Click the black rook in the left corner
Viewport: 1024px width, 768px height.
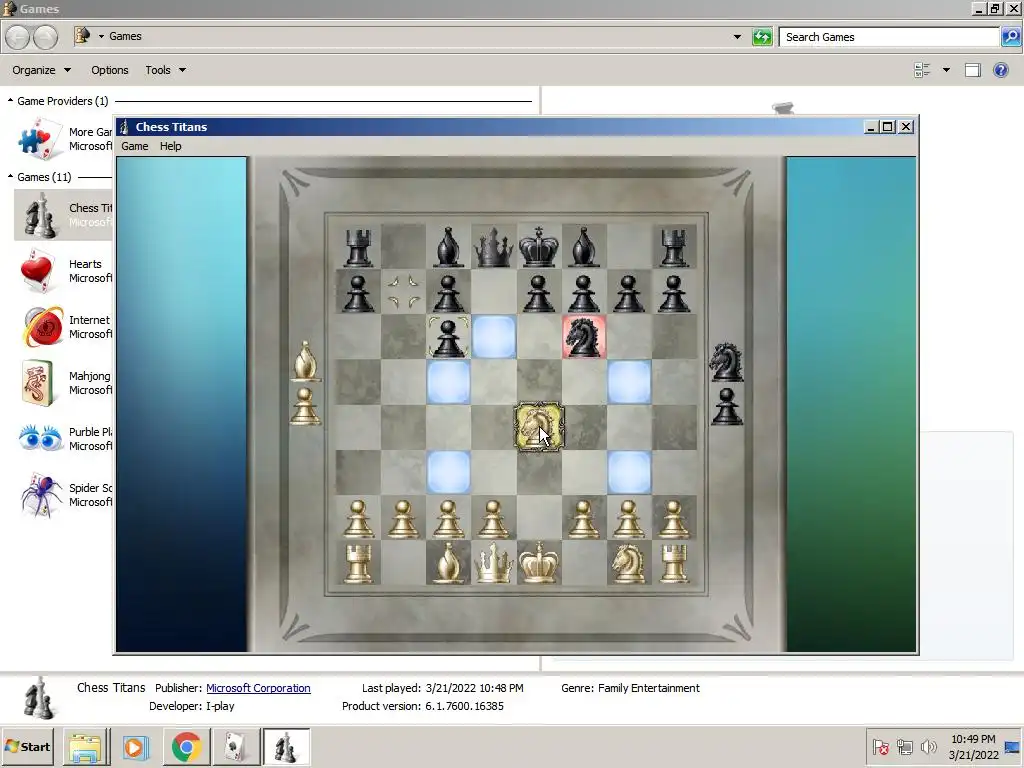click(358, 248)
